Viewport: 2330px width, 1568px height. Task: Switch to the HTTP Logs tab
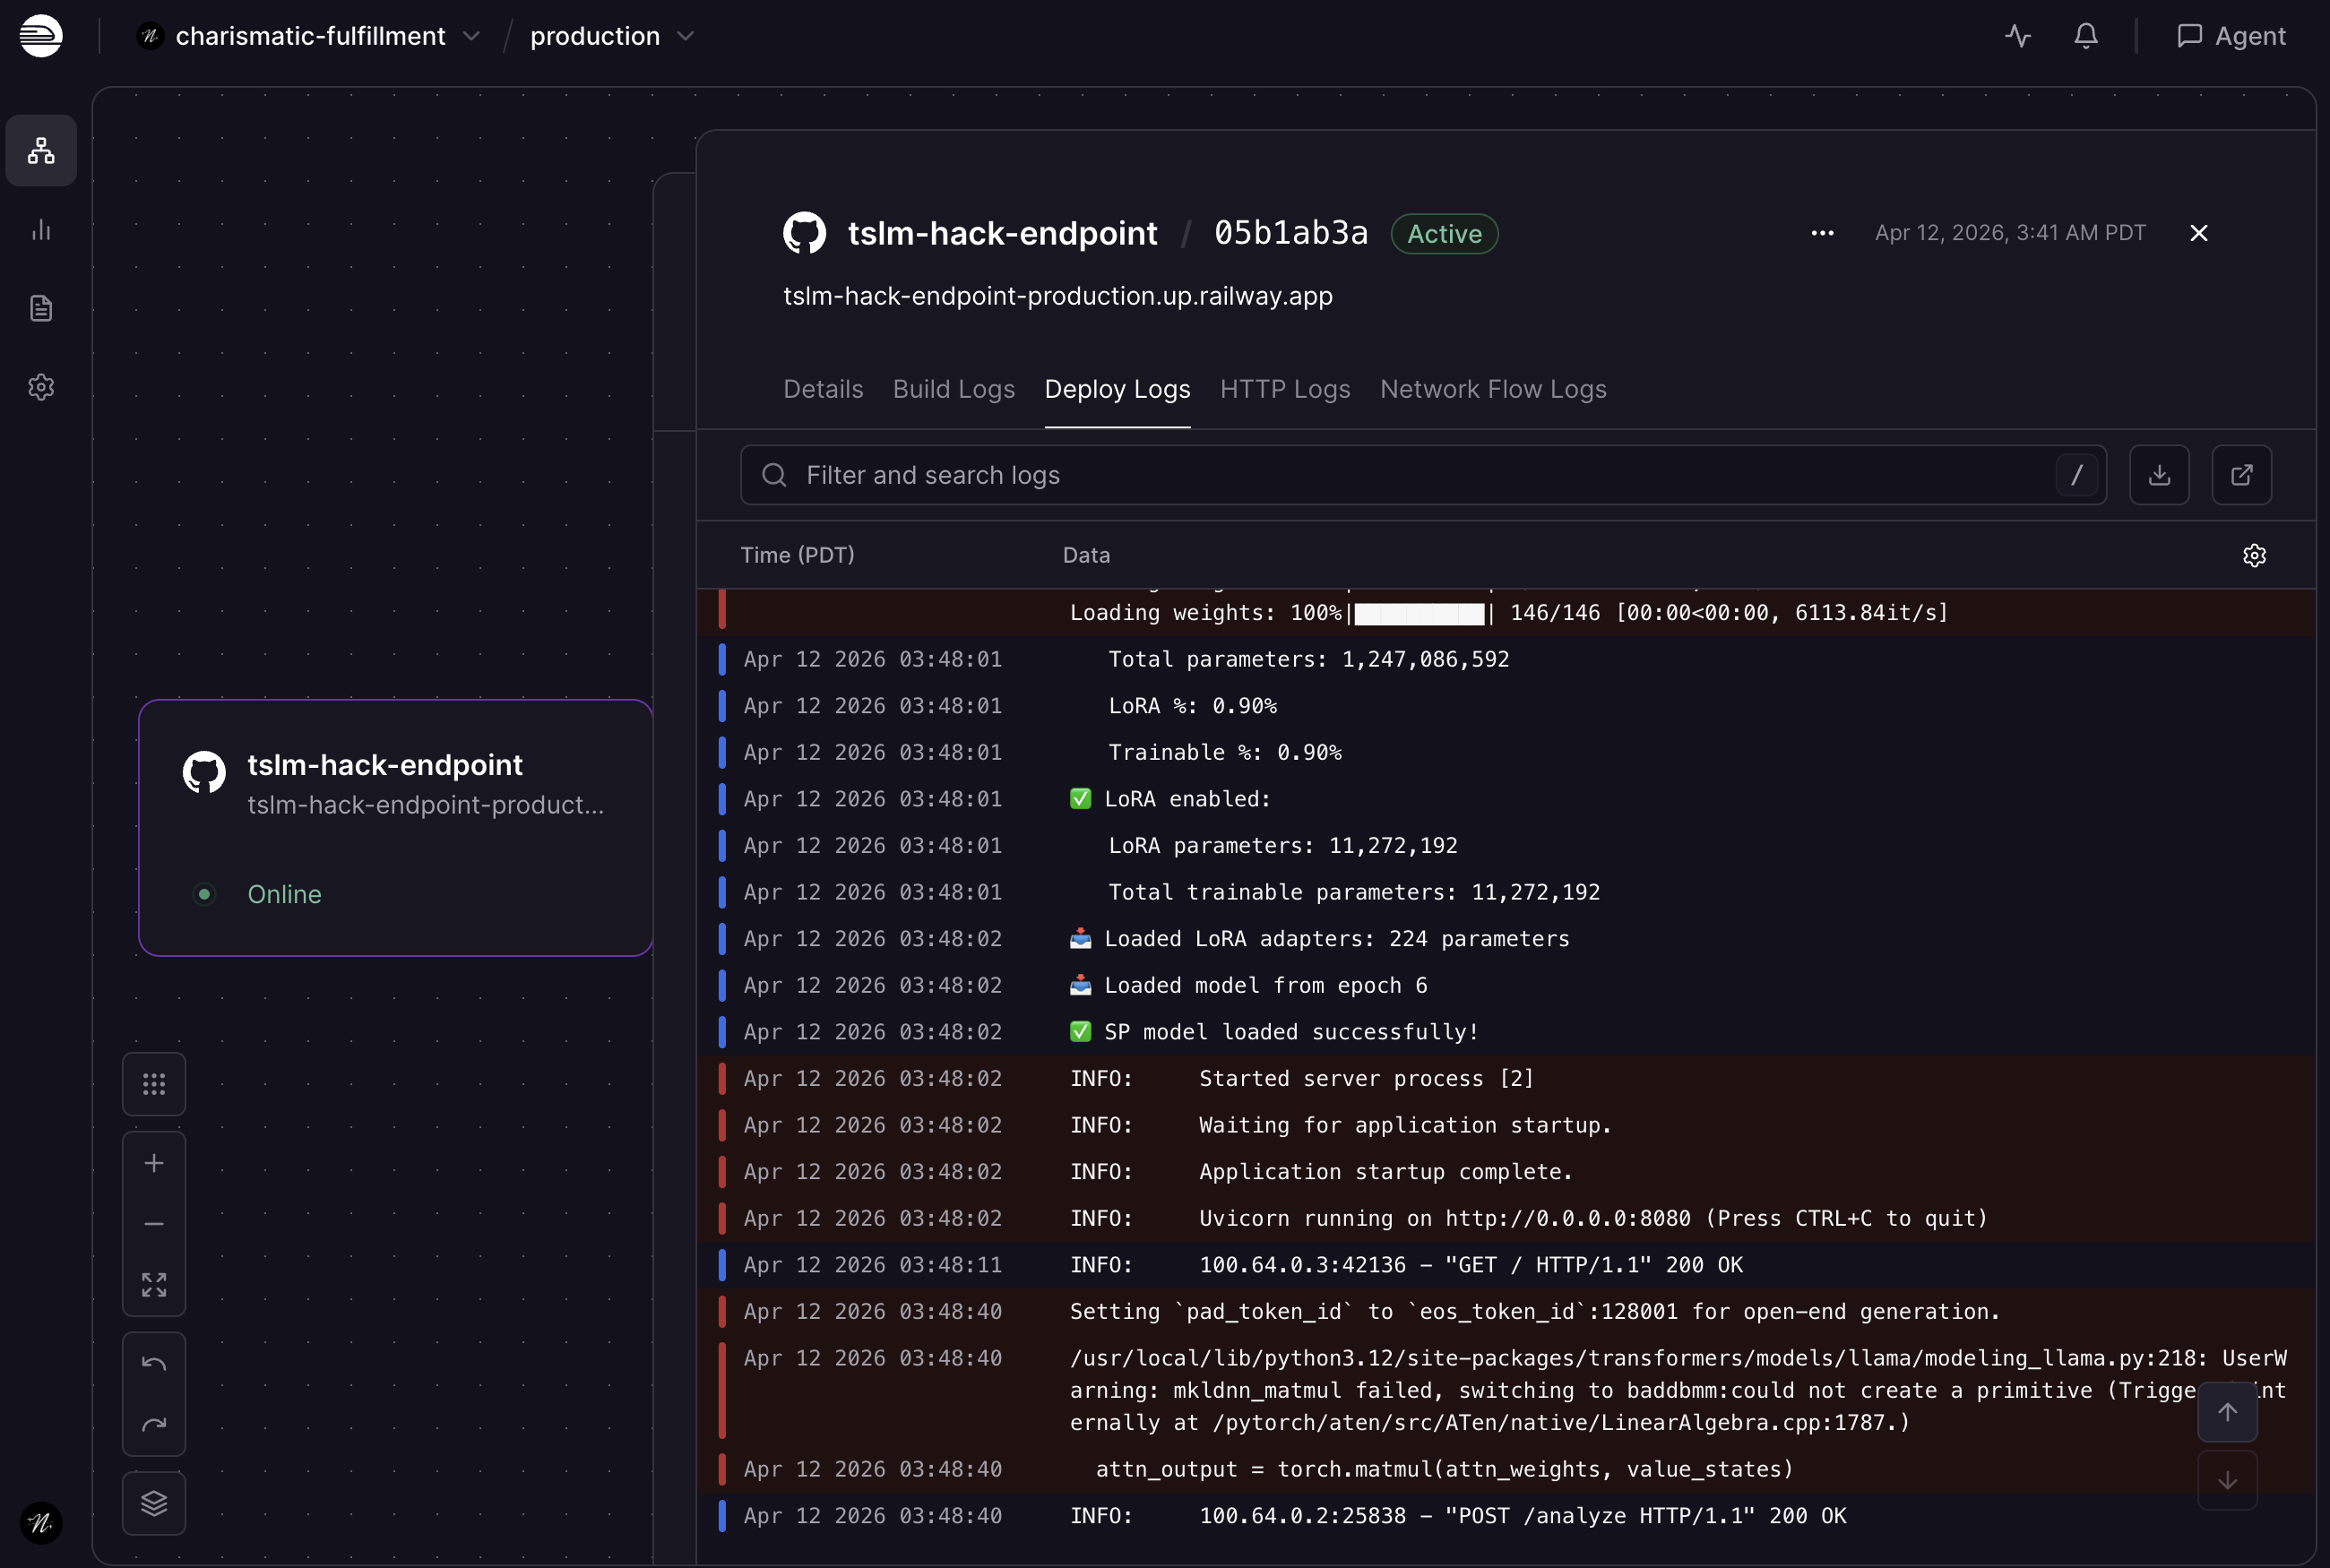[x=1284, y=389]
